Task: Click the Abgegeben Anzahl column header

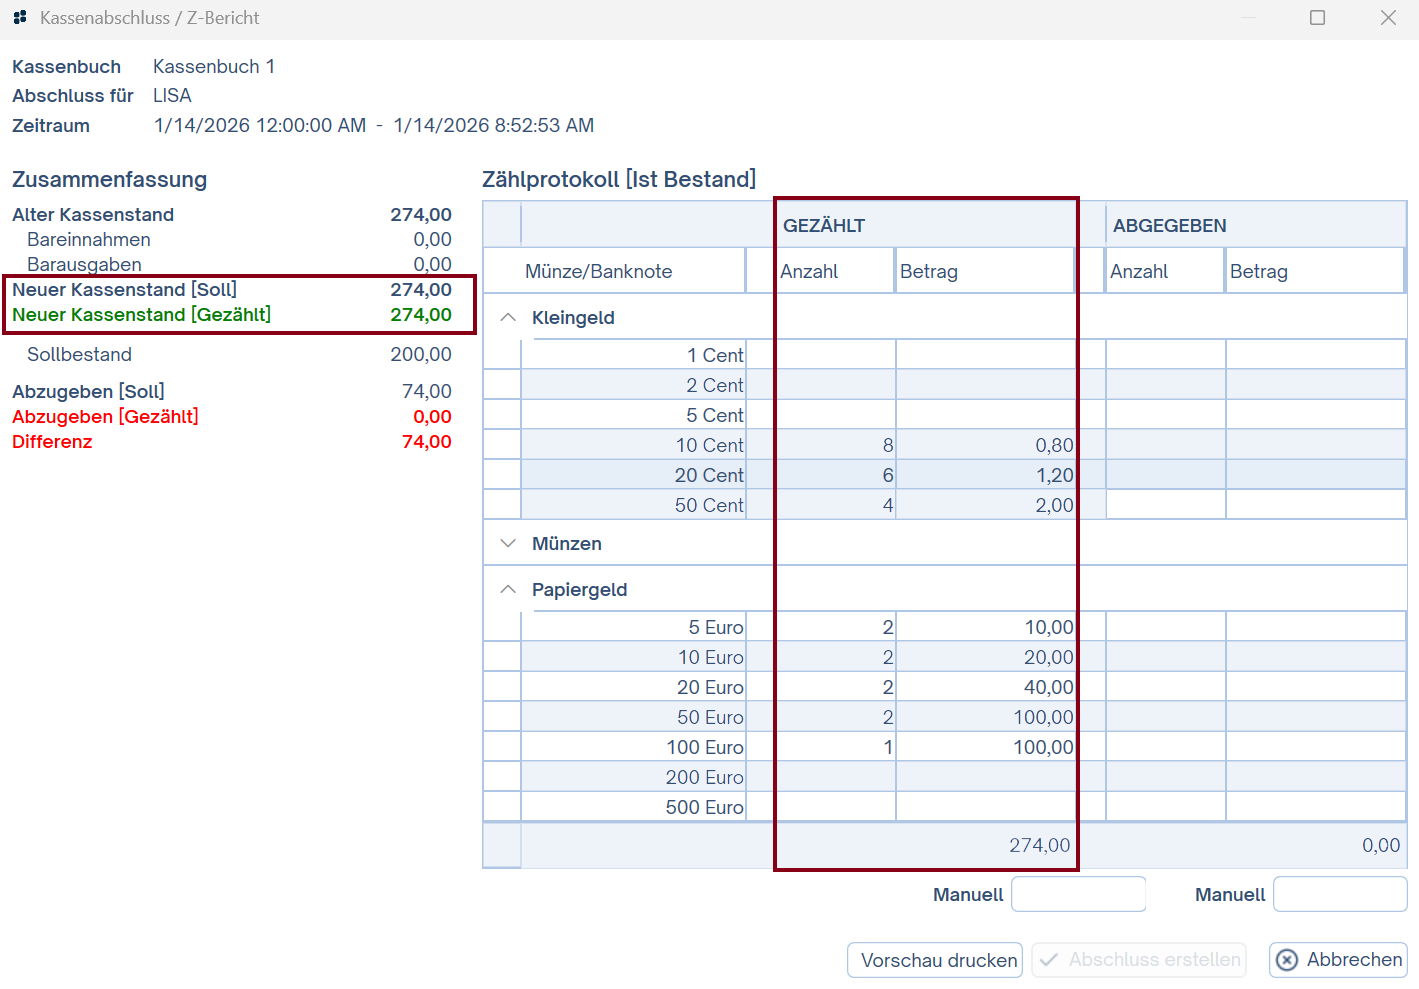Action: click(x=1165, y=271)
